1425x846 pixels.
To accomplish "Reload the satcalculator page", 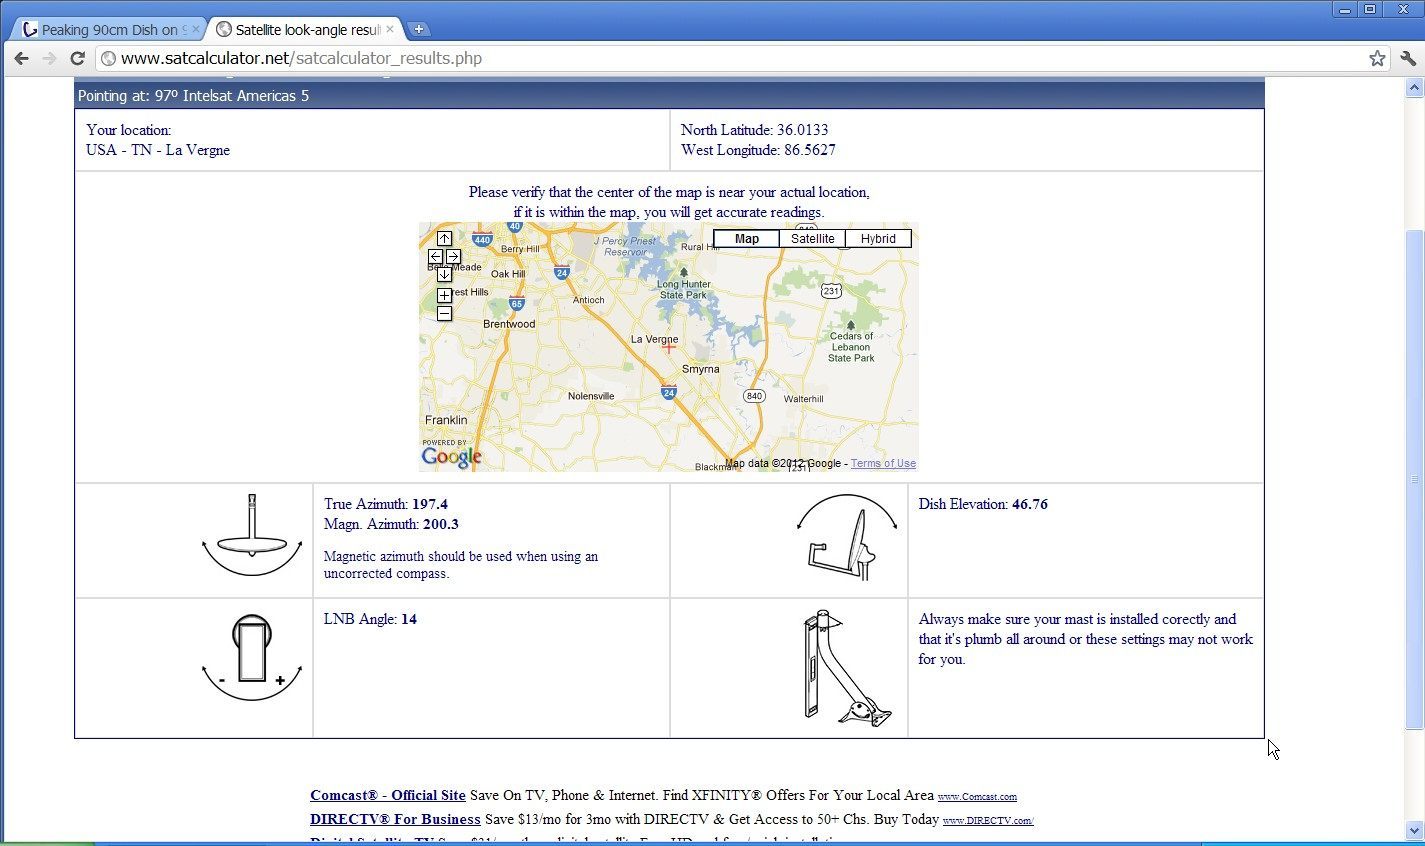I will point(77,58).
